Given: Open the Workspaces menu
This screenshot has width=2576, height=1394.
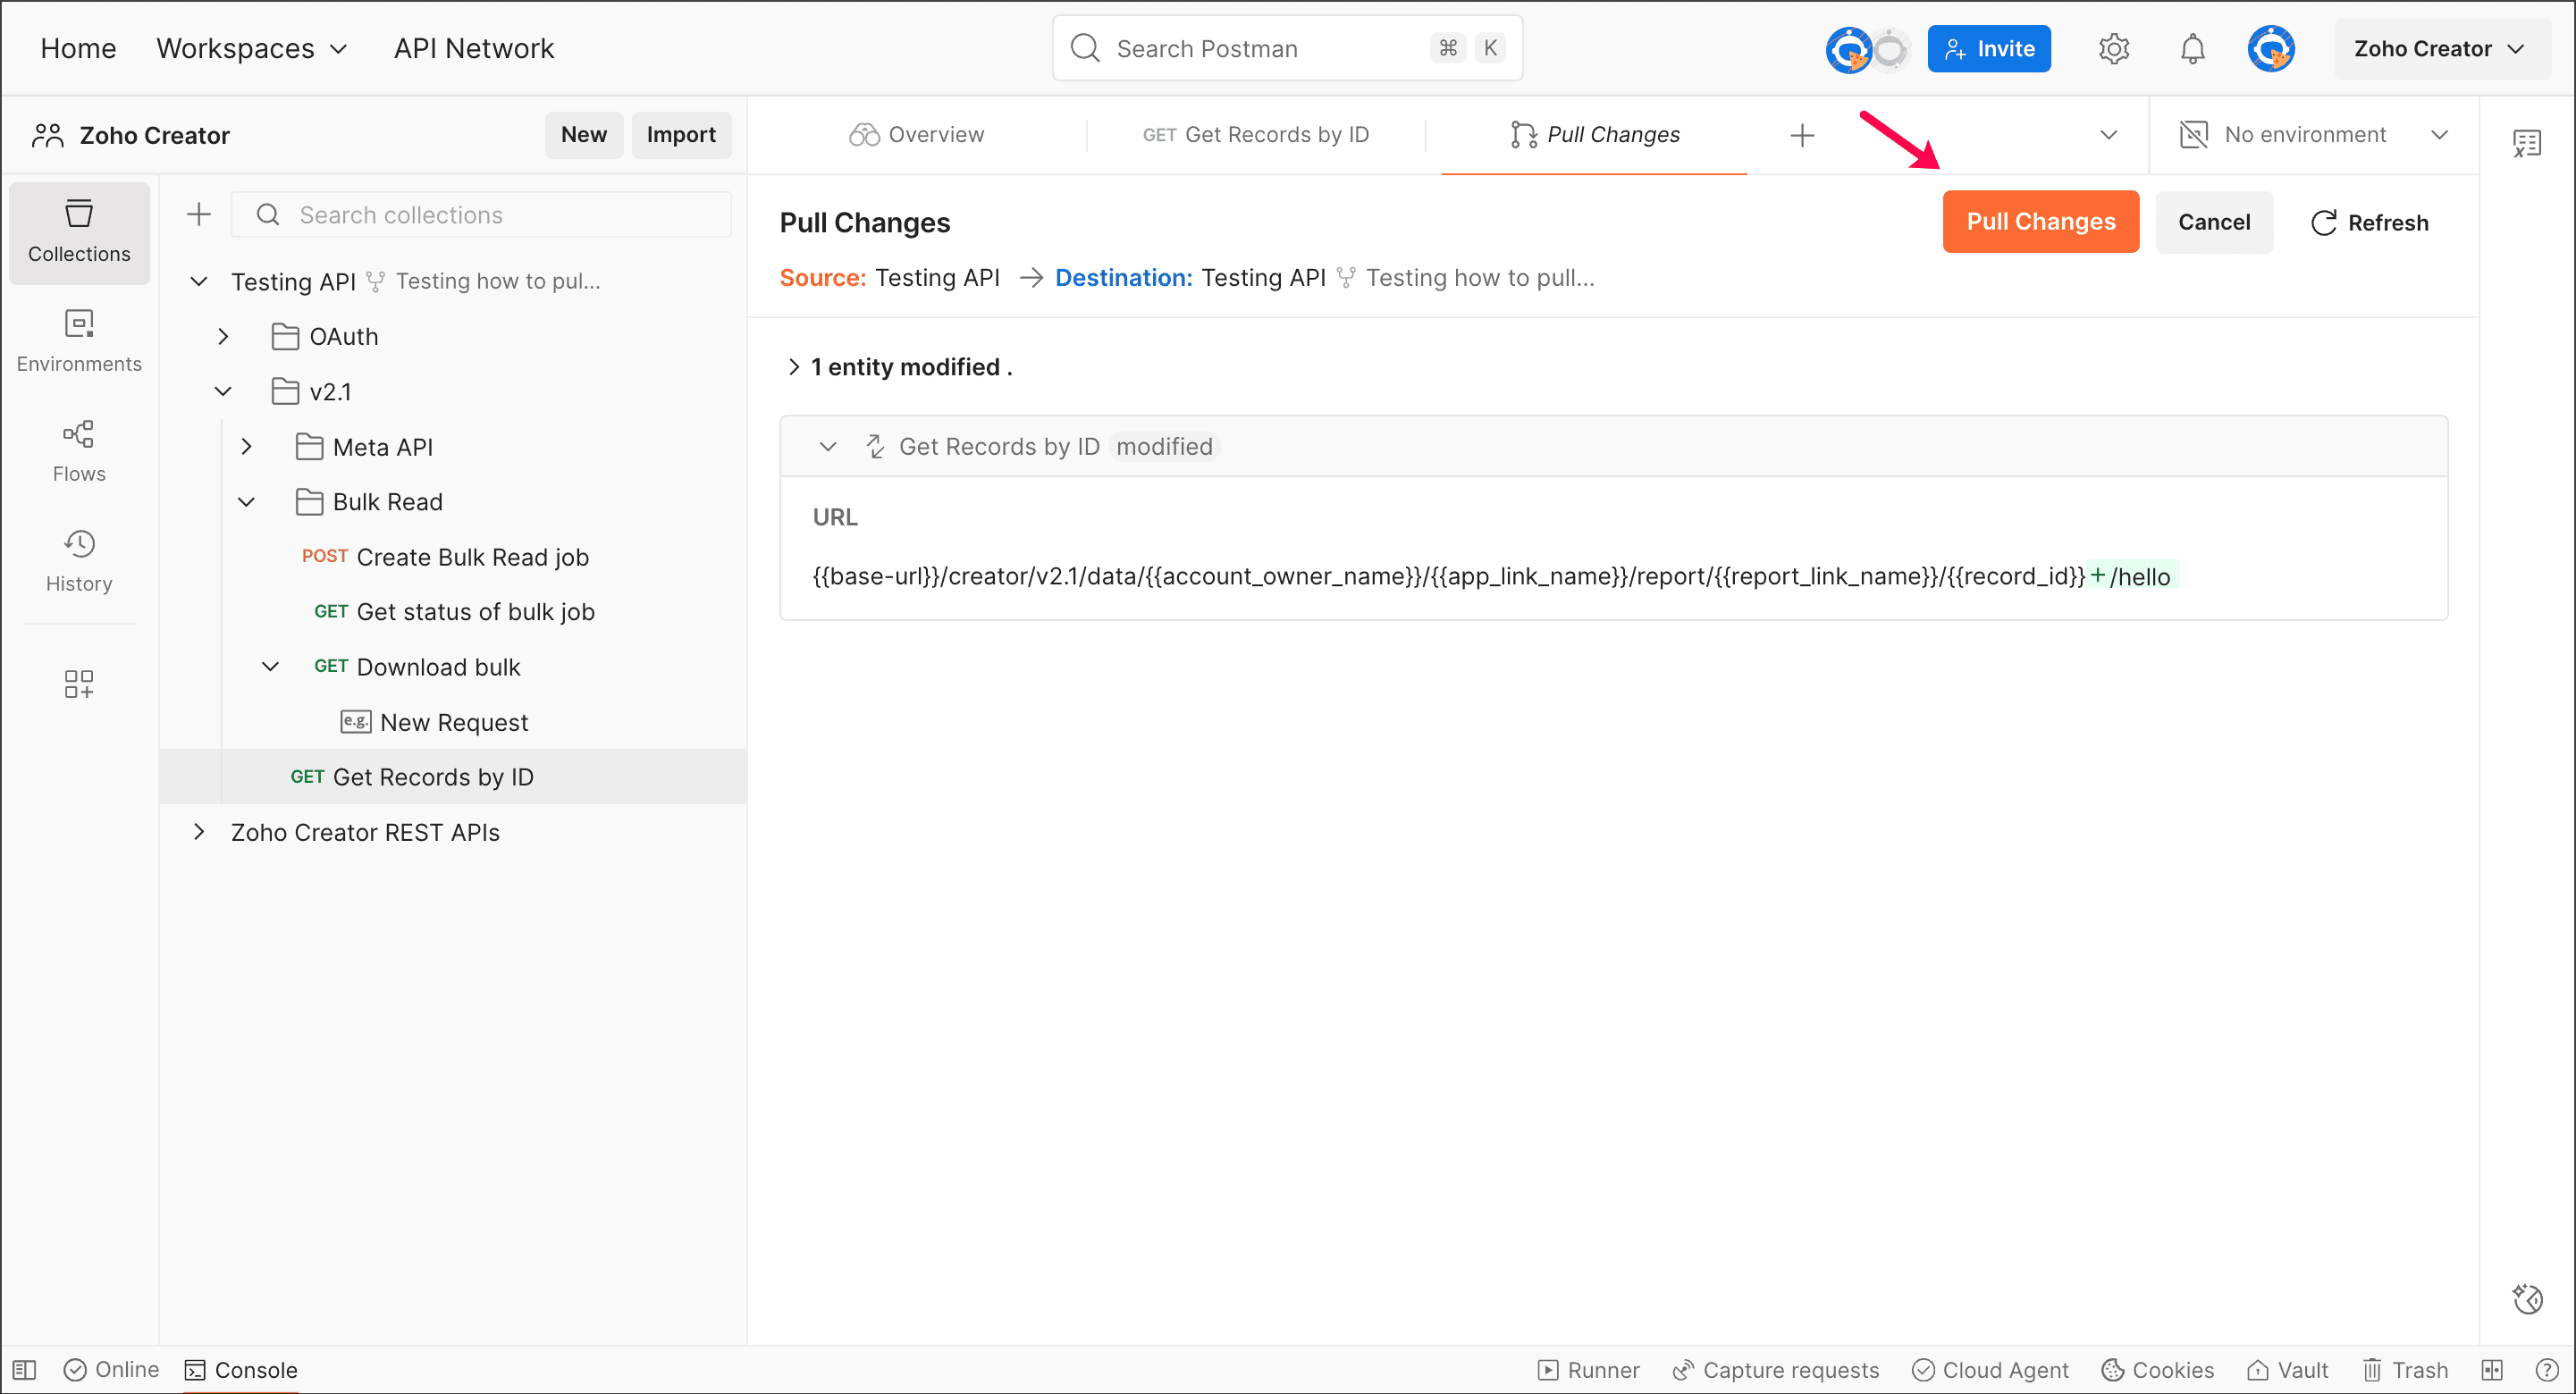Looking at the screenshot, I should (251, 49).
